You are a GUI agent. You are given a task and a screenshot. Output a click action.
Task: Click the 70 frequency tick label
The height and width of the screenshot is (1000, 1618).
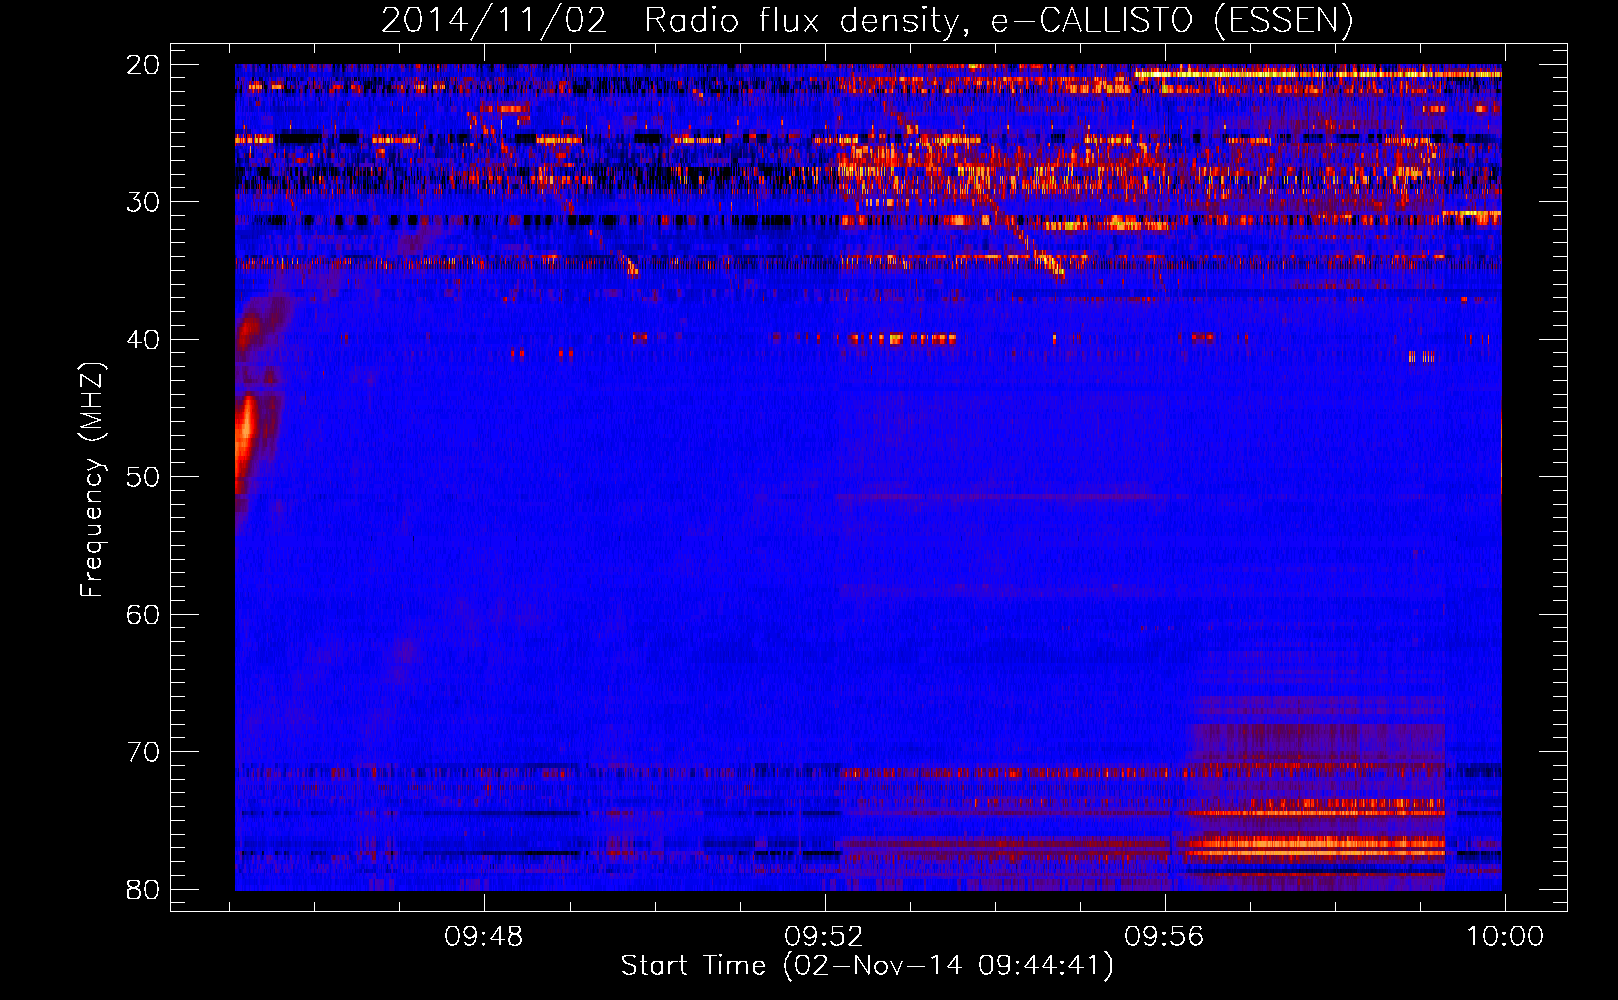pos(143,752)
